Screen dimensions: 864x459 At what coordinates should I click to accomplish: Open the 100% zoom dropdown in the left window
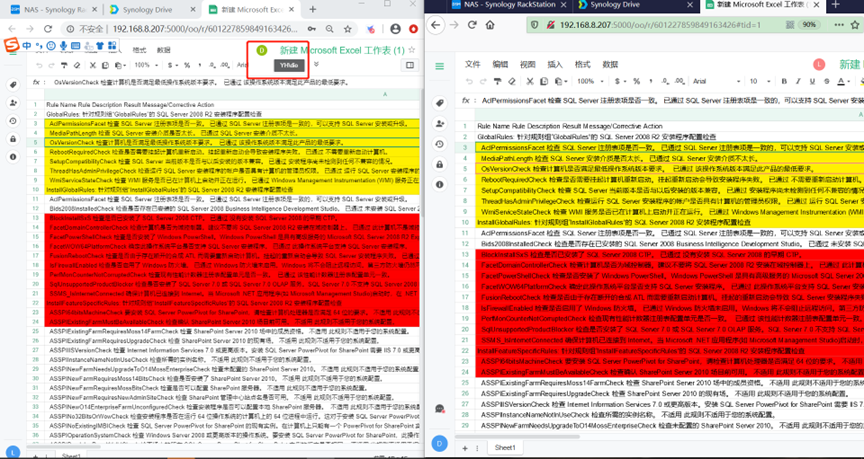[x=145, y=65]
